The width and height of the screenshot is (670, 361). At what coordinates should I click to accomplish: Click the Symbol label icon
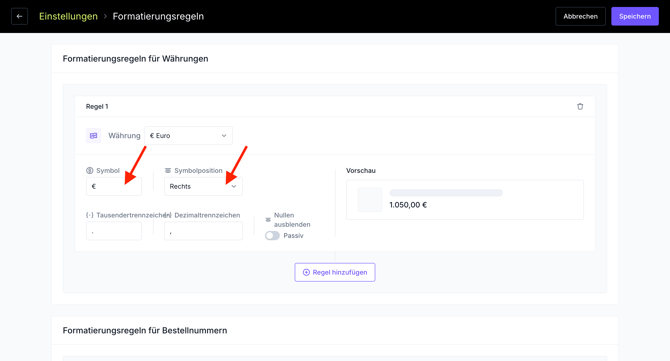[x=90, y=170]
